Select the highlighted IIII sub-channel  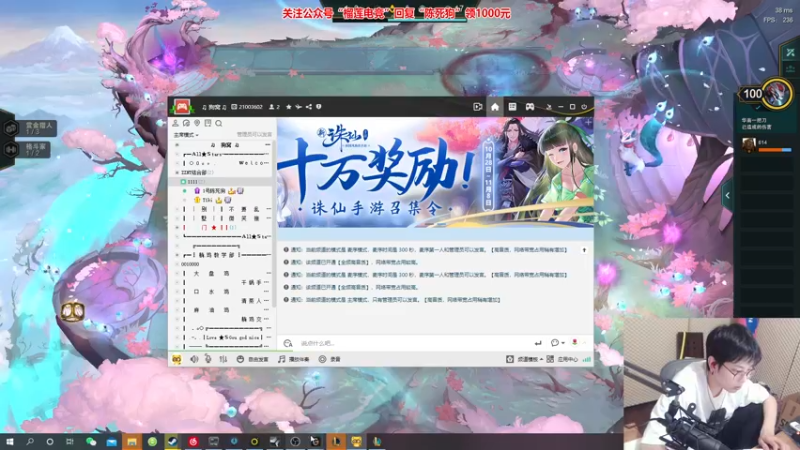222,182
